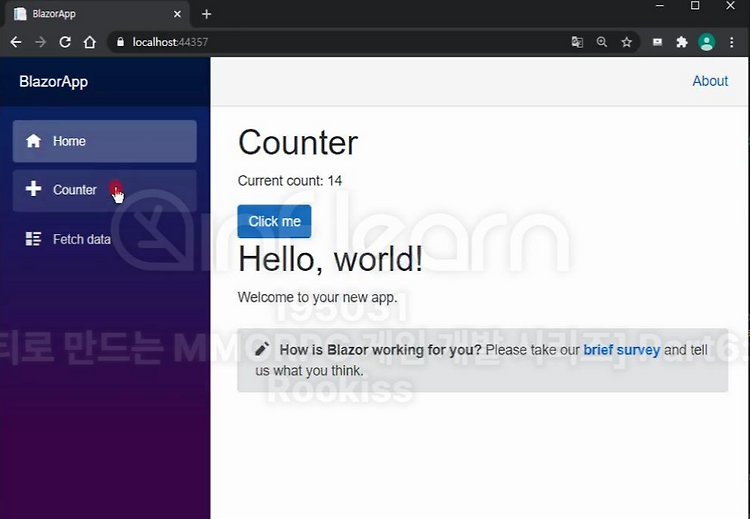Click the BlazorApp brand title
Viewport: 750px width, 519px height.
[54, 82]
